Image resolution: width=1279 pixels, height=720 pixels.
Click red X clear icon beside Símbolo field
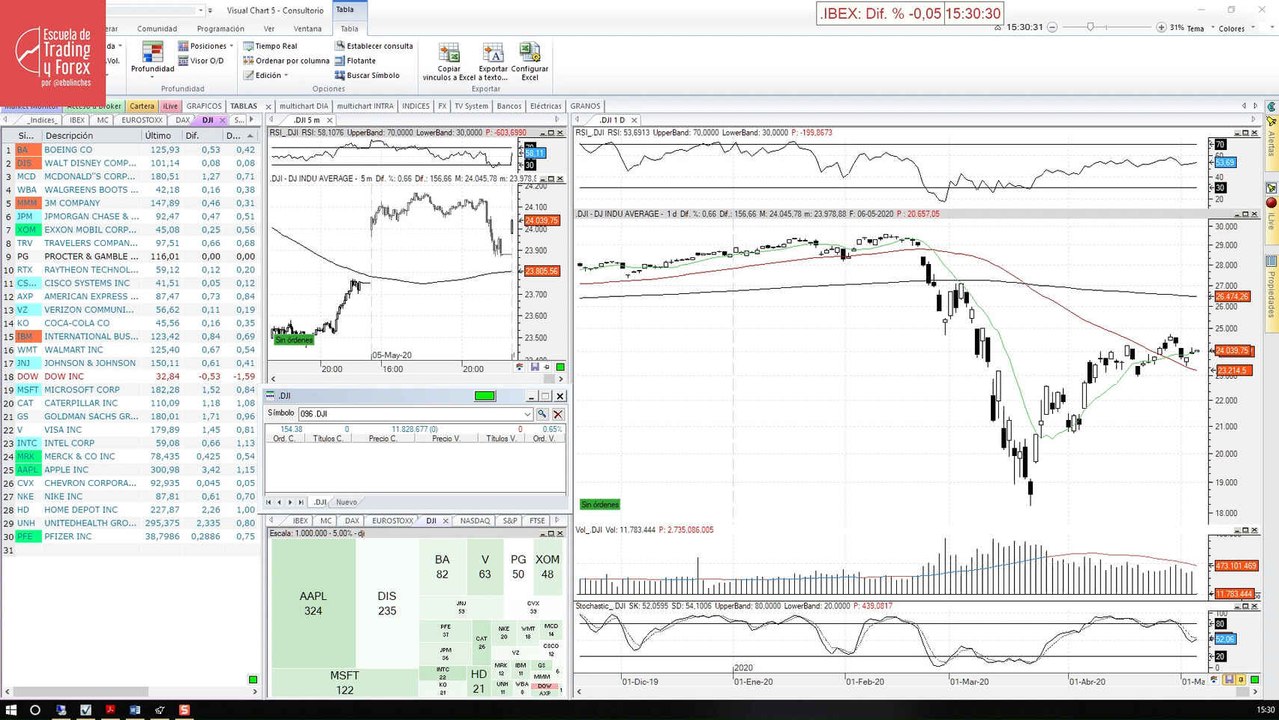[558, 413]
